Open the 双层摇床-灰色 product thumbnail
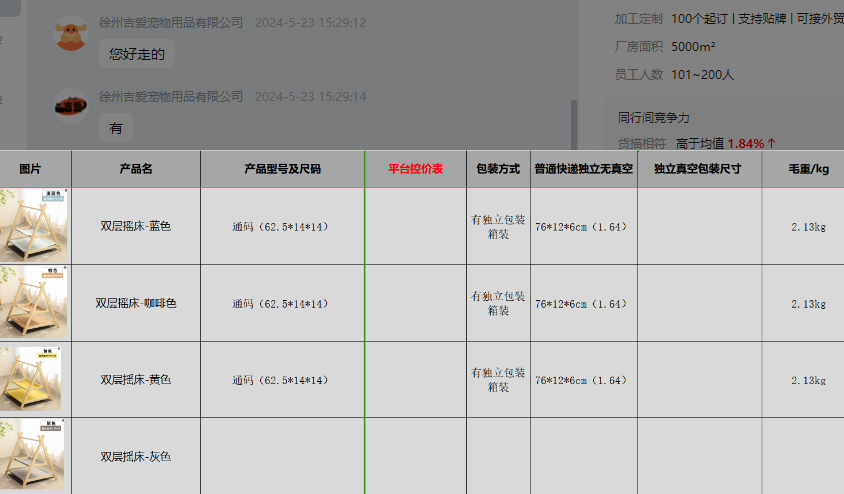 pyautogui.click(x=32, y=454)
